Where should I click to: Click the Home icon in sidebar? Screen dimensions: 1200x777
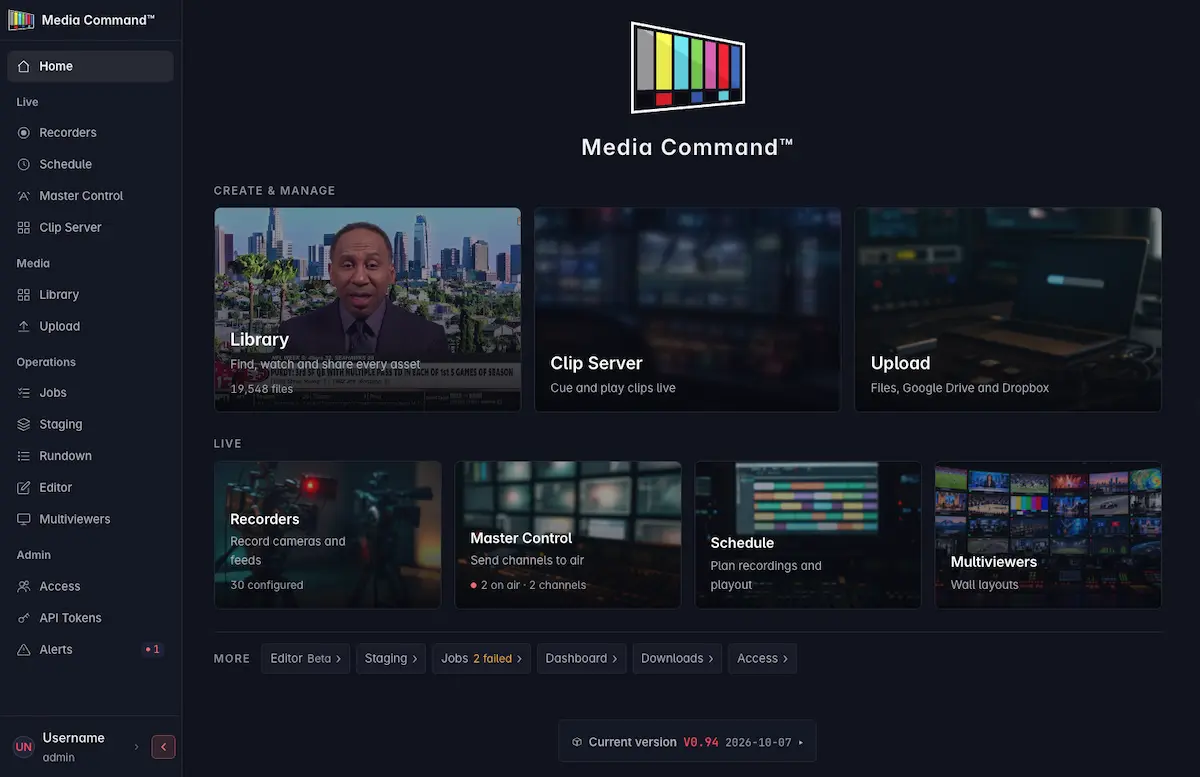coord(24,66)
